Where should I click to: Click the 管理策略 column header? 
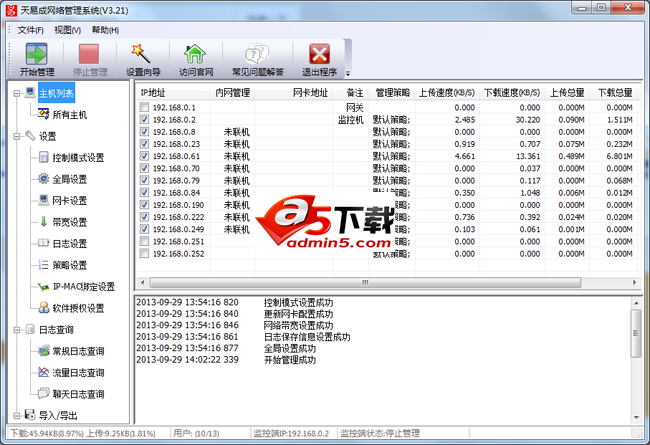pyautogui.click(x=392, y=92)
